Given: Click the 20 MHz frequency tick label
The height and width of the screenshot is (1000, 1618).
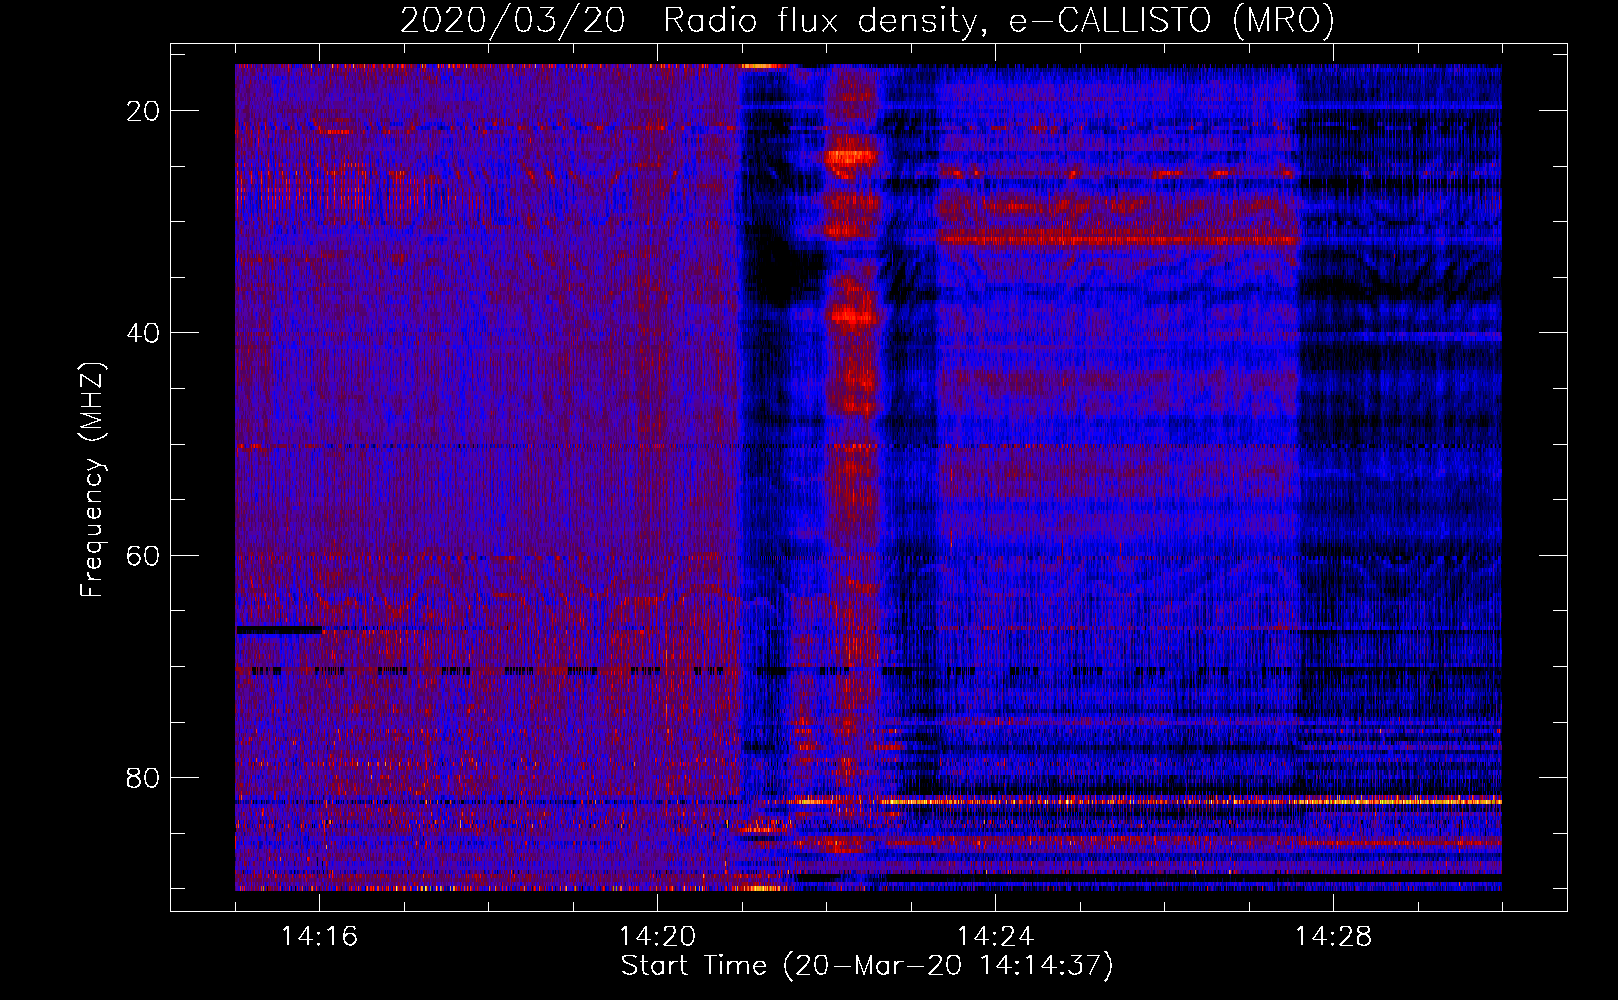Looking at the screenshot, I should pos(144,111).
